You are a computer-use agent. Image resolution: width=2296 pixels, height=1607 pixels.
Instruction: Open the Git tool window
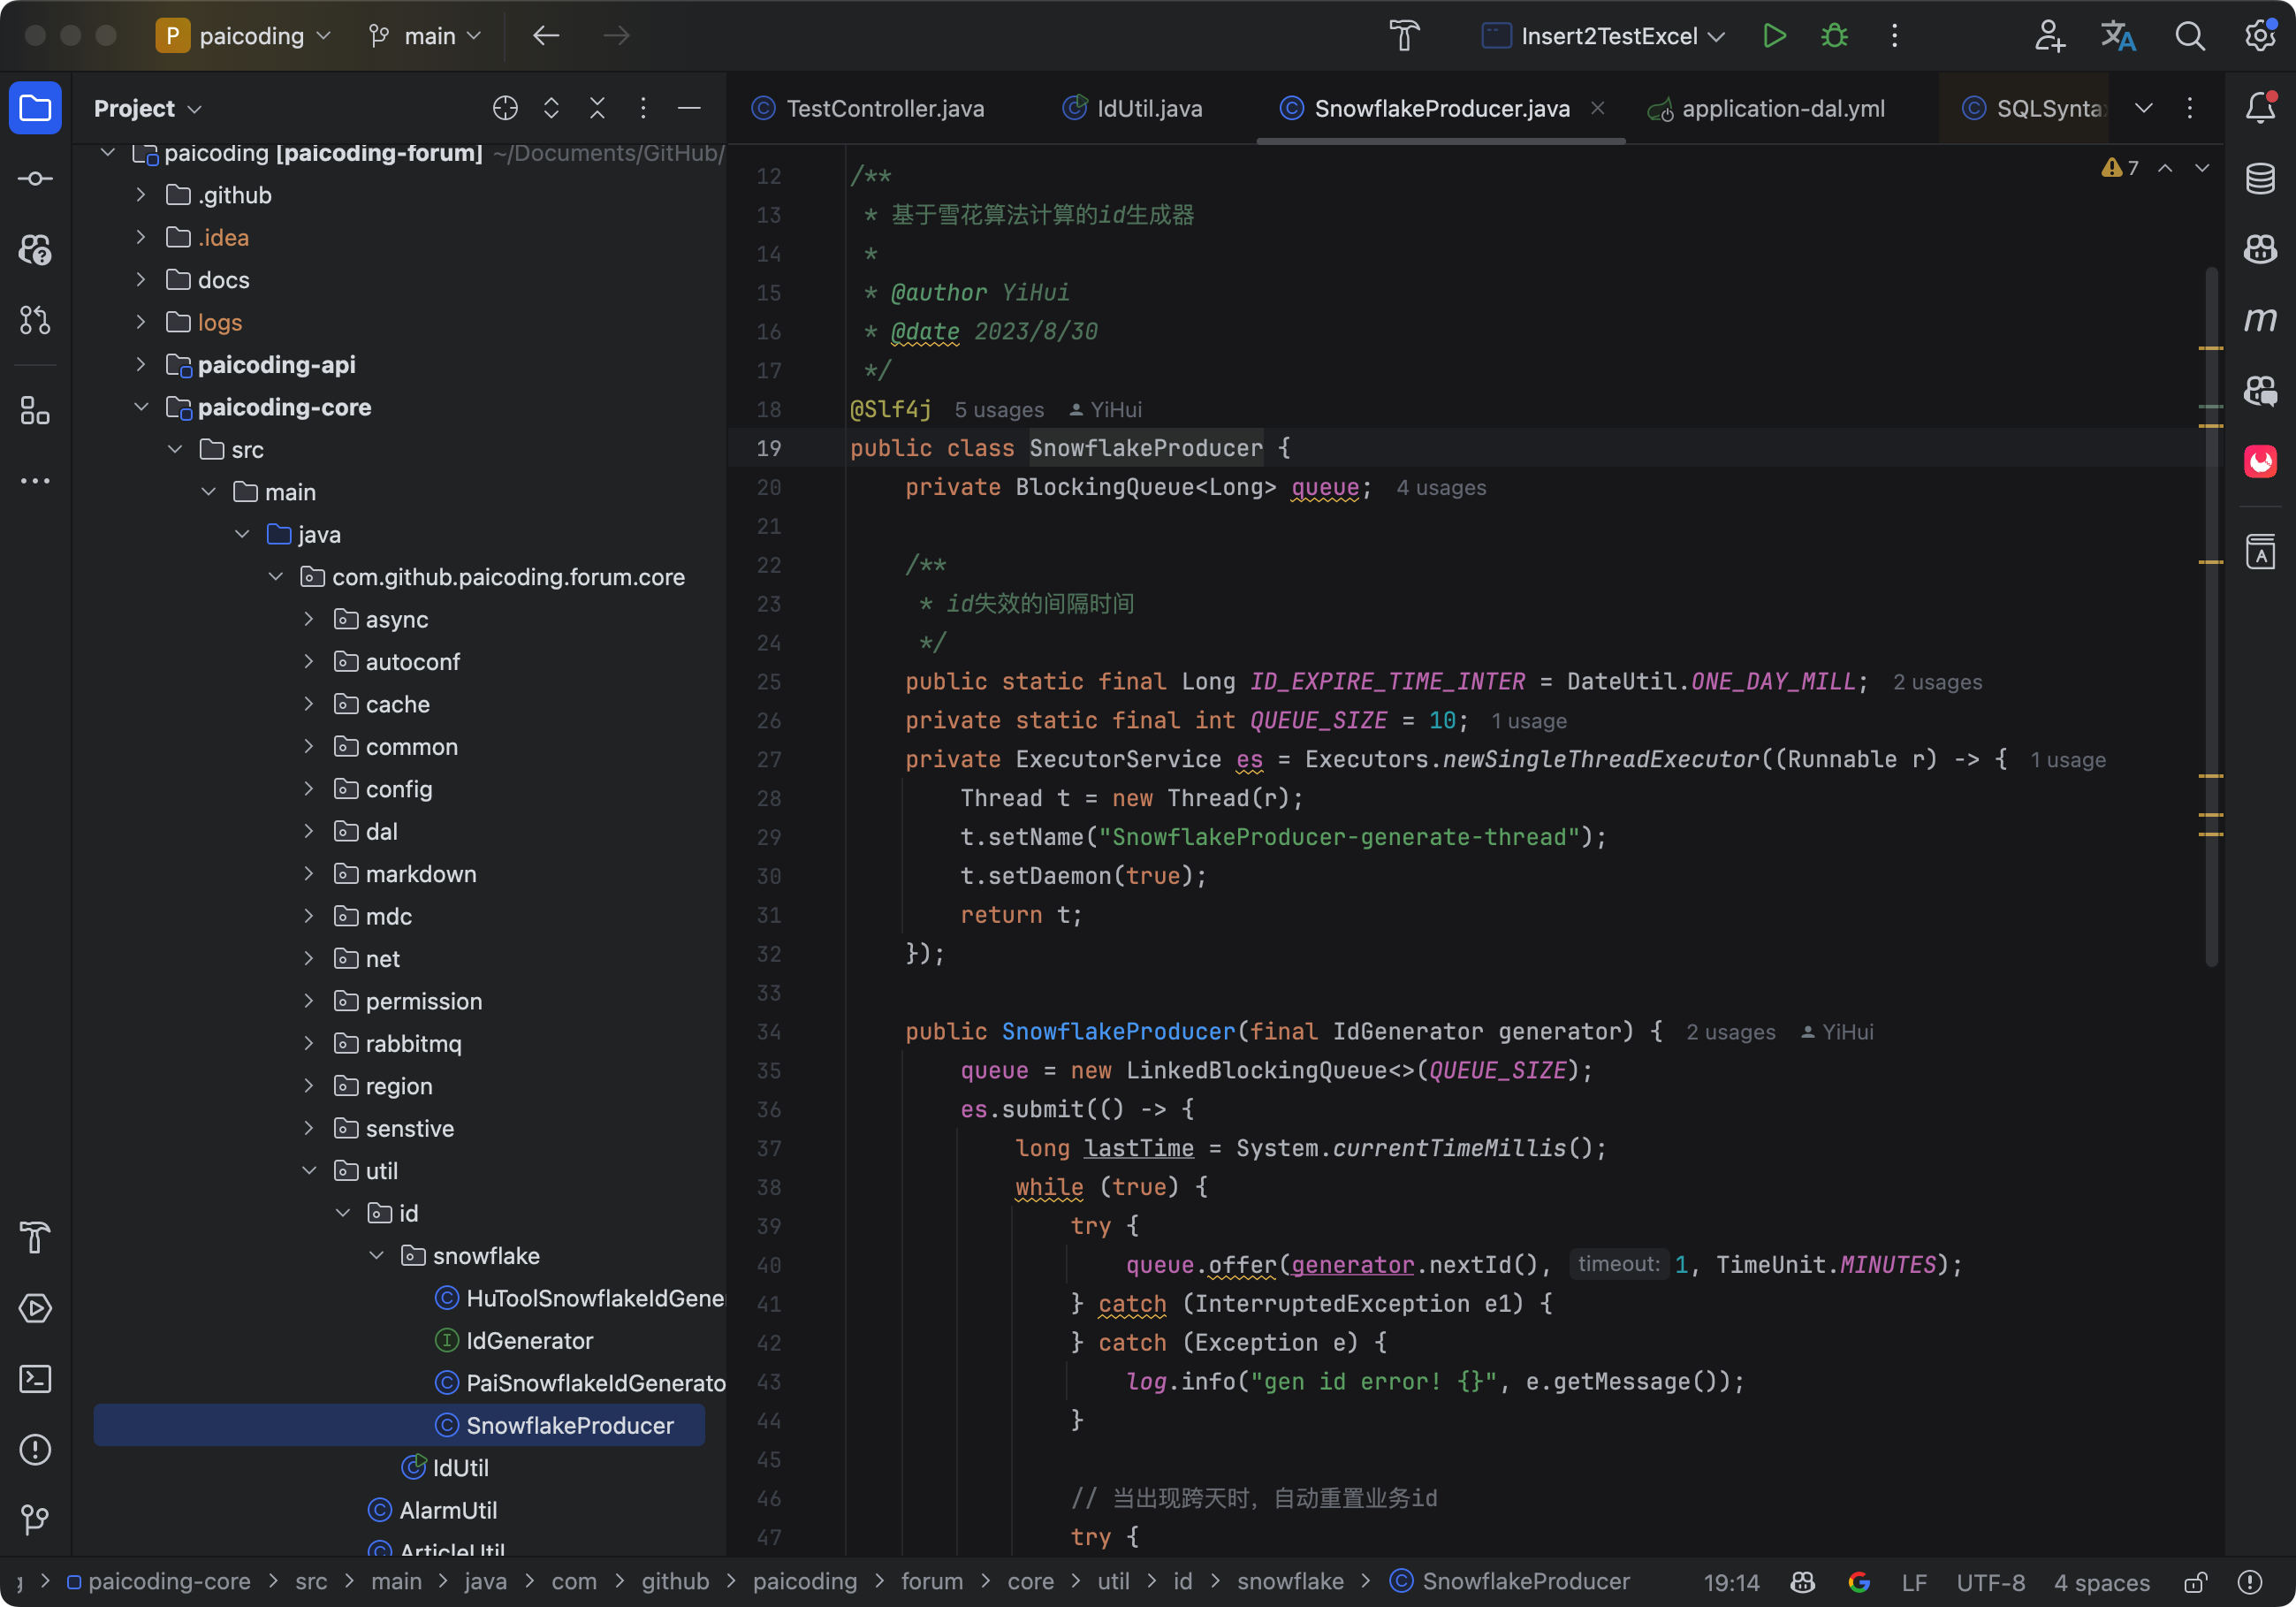[35, 1520]
